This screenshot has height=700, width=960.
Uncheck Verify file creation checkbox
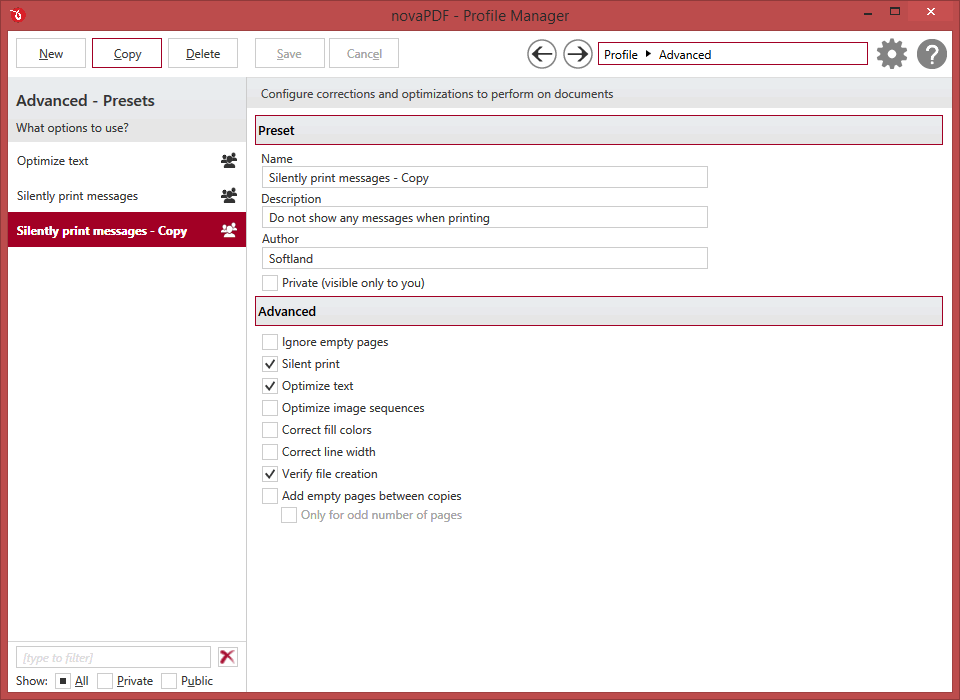270,474
